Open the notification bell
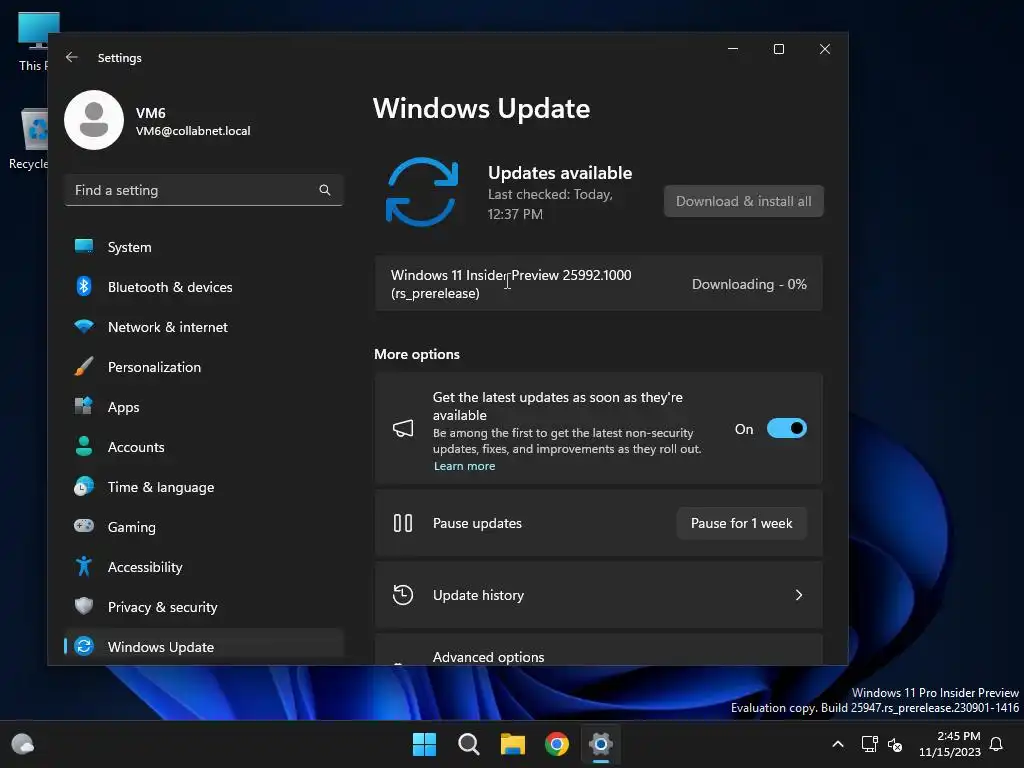Viewport: 1024px width, 768px height. (997, 744)
